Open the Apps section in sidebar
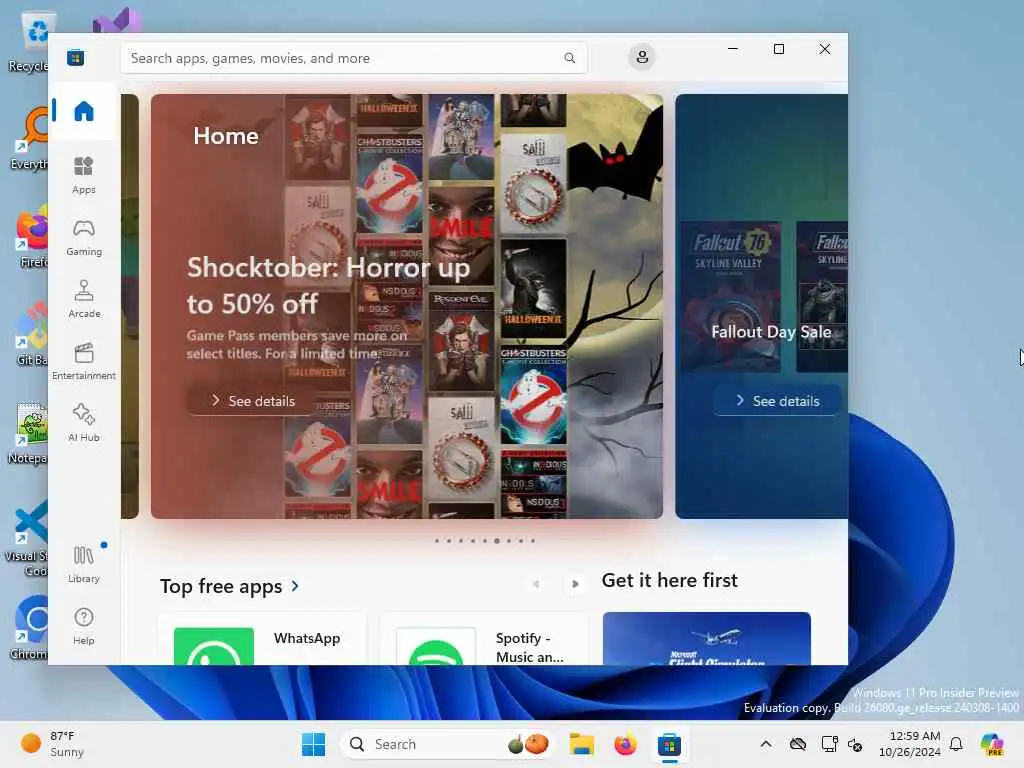 [84, 175]
